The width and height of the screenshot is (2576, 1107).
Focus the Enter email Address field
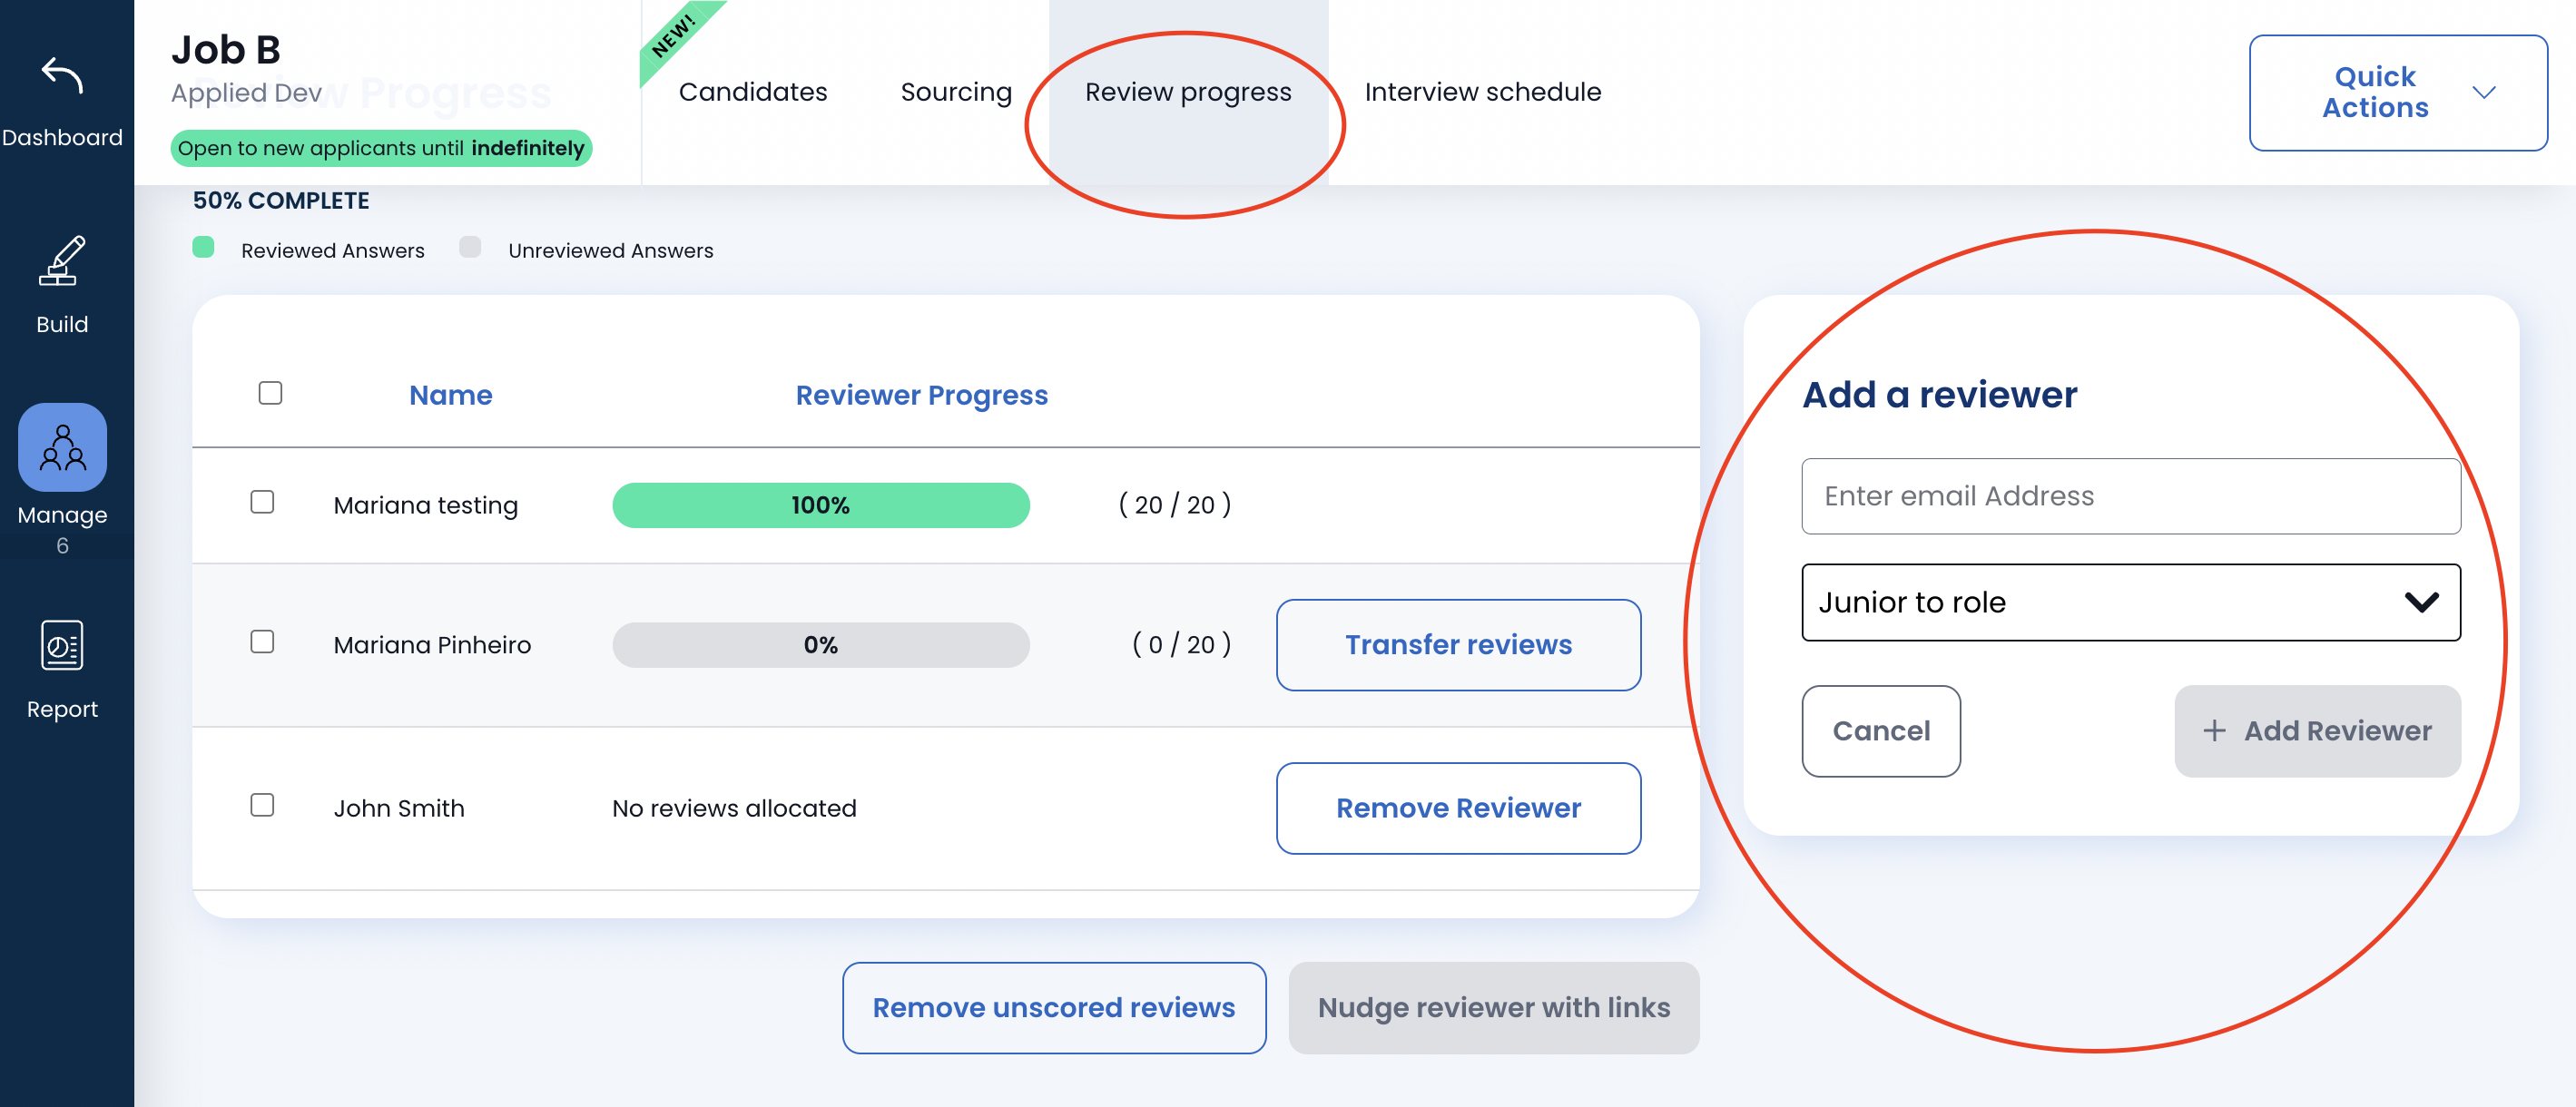point(2130,496)
